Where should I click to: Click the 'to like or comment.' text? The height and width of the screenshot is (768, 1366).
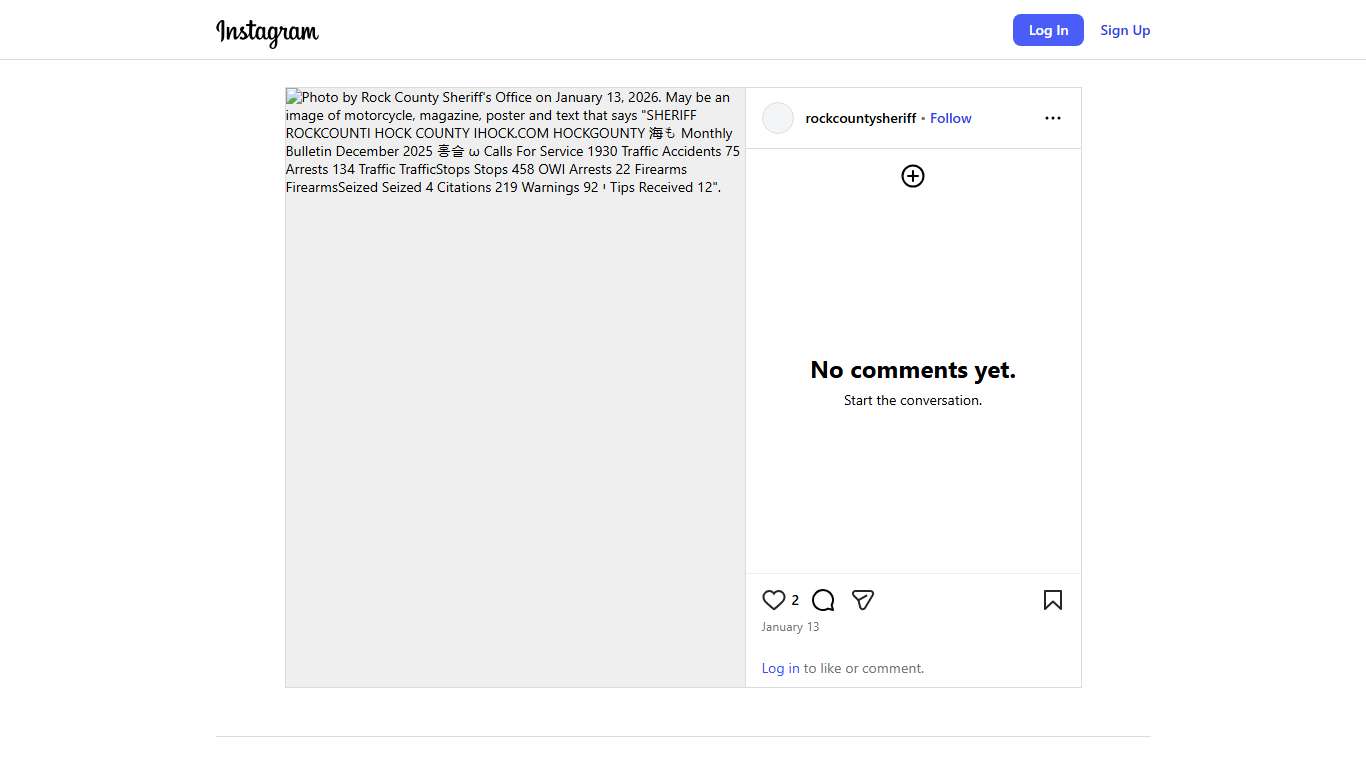coord(864,668)
